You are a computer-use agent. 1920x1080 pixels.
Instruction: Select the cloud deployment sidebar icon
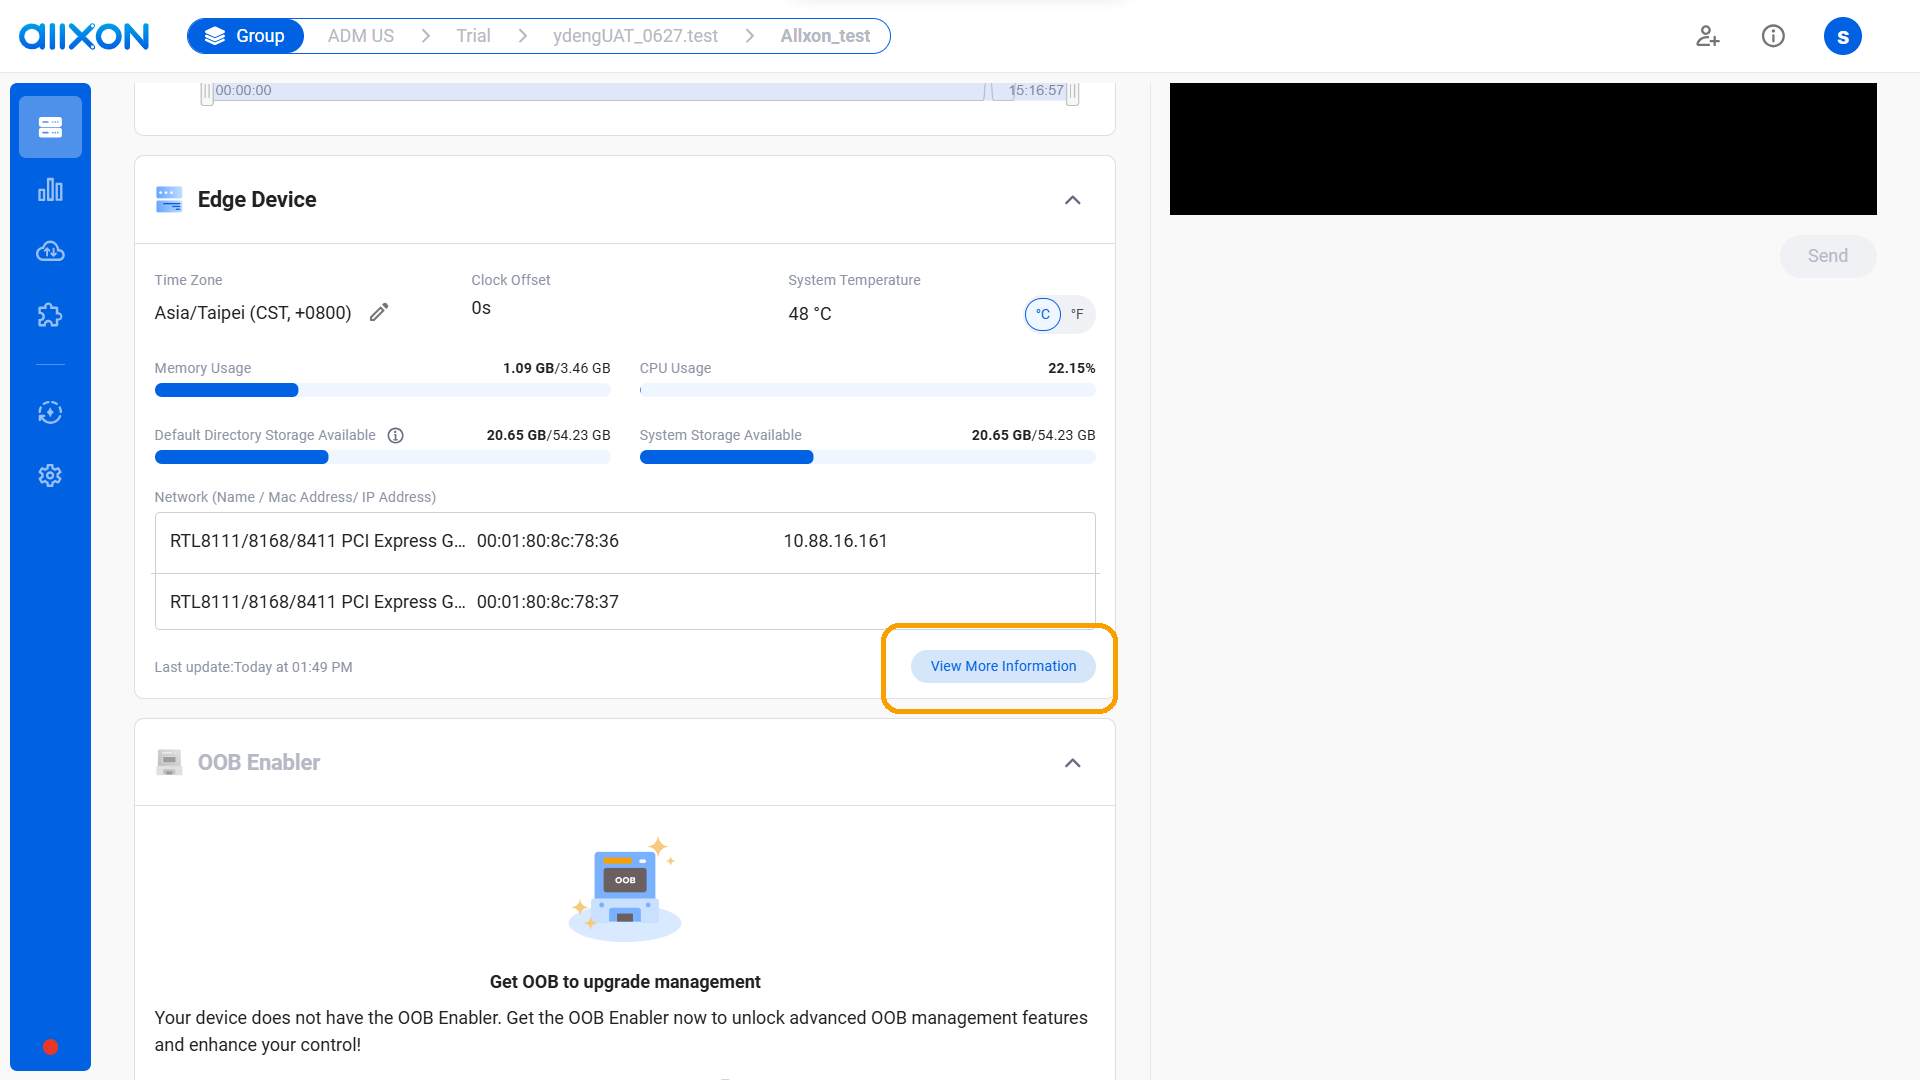click(50, 251)
